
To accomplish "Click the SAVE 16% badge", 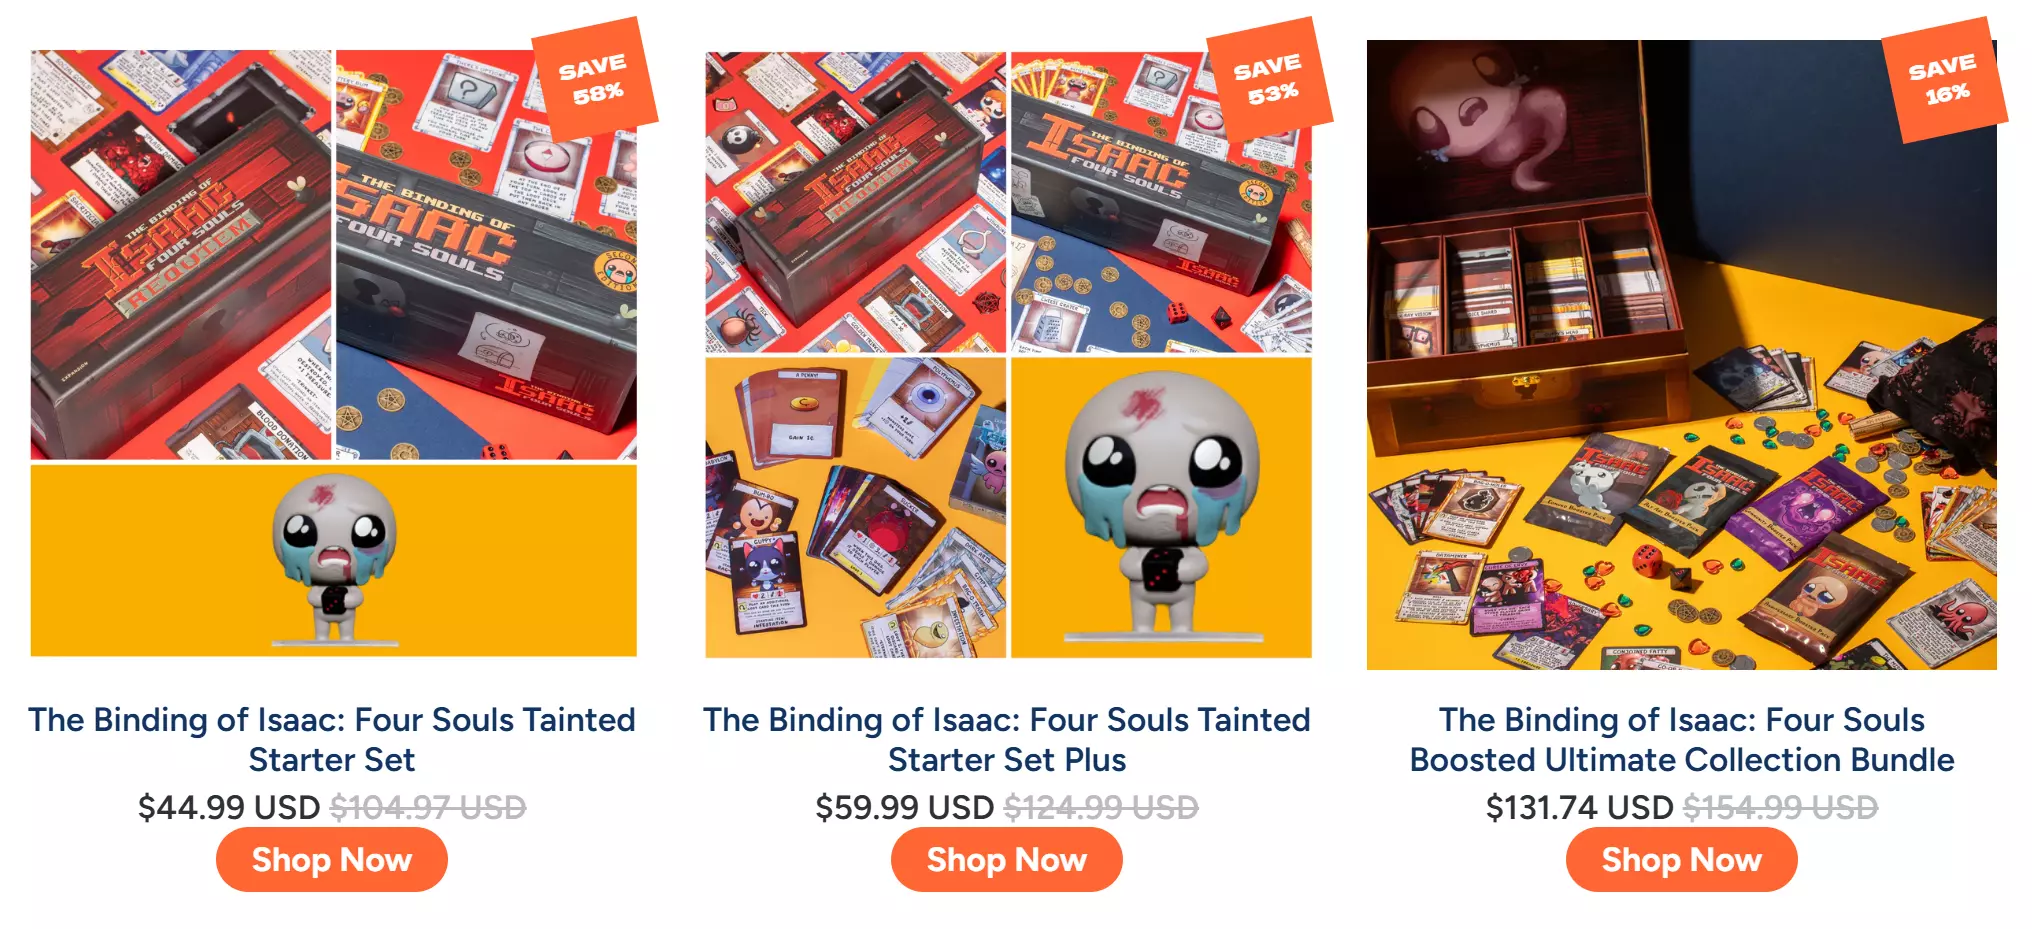I will click(x=1944, y=79).
